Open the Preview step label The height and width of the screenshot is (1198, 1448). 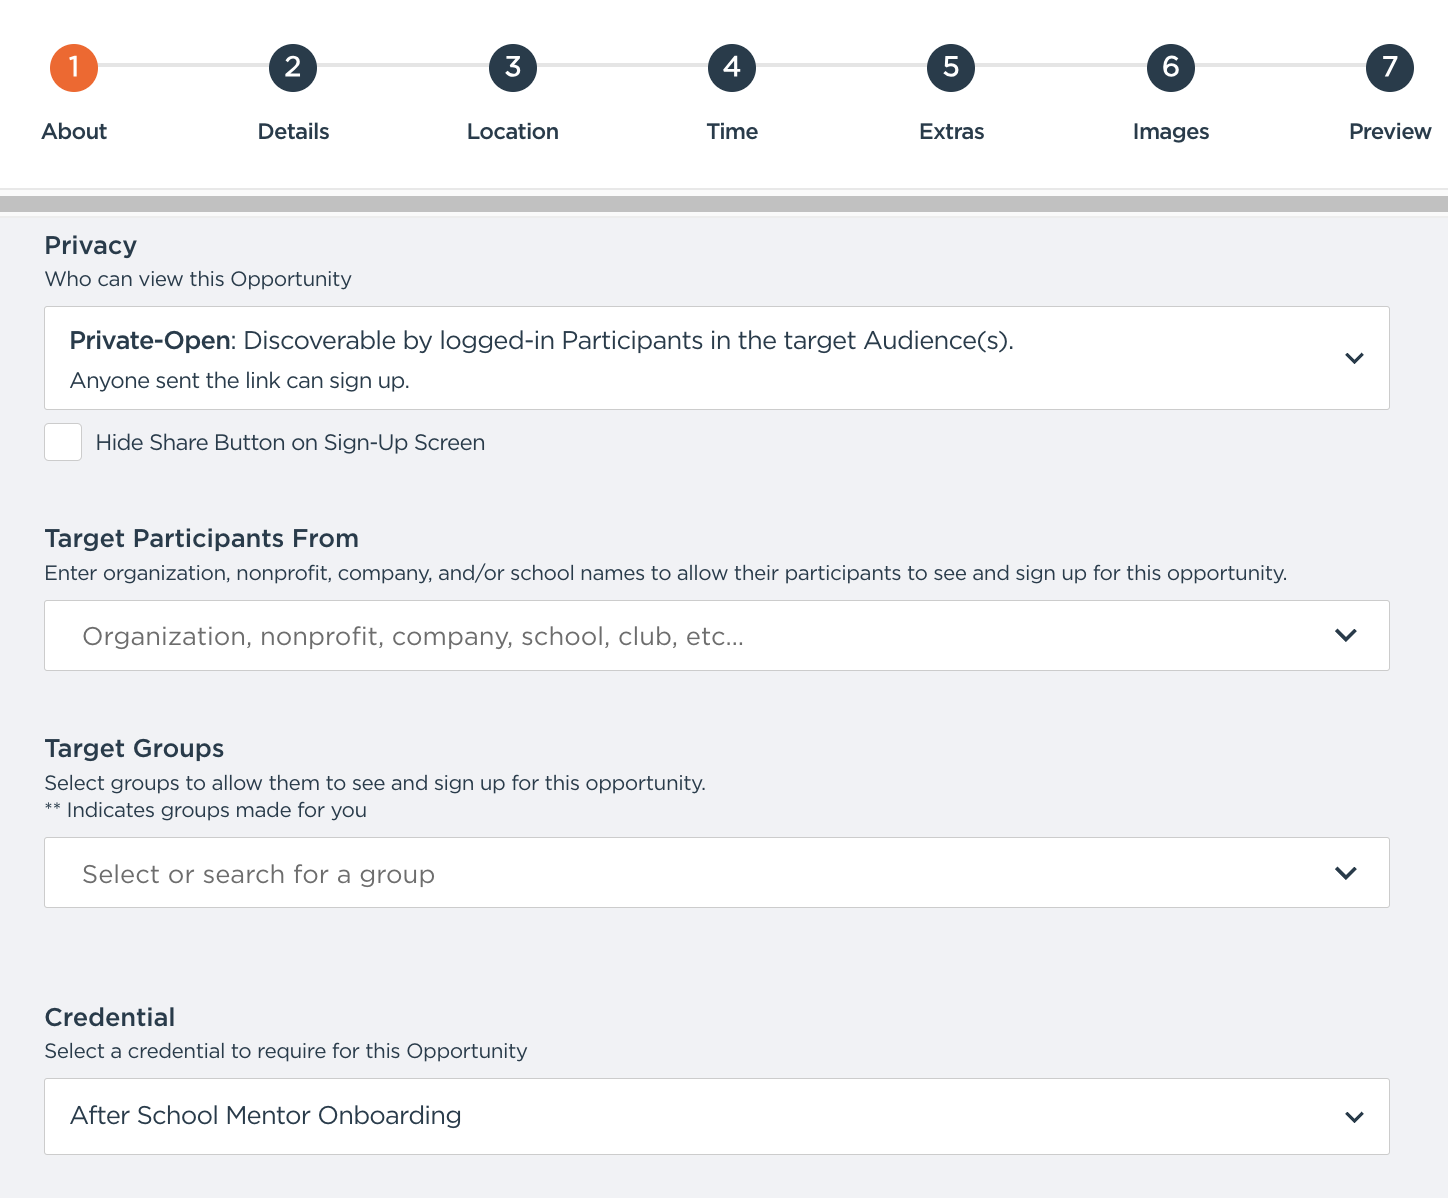click(1390, 131)
